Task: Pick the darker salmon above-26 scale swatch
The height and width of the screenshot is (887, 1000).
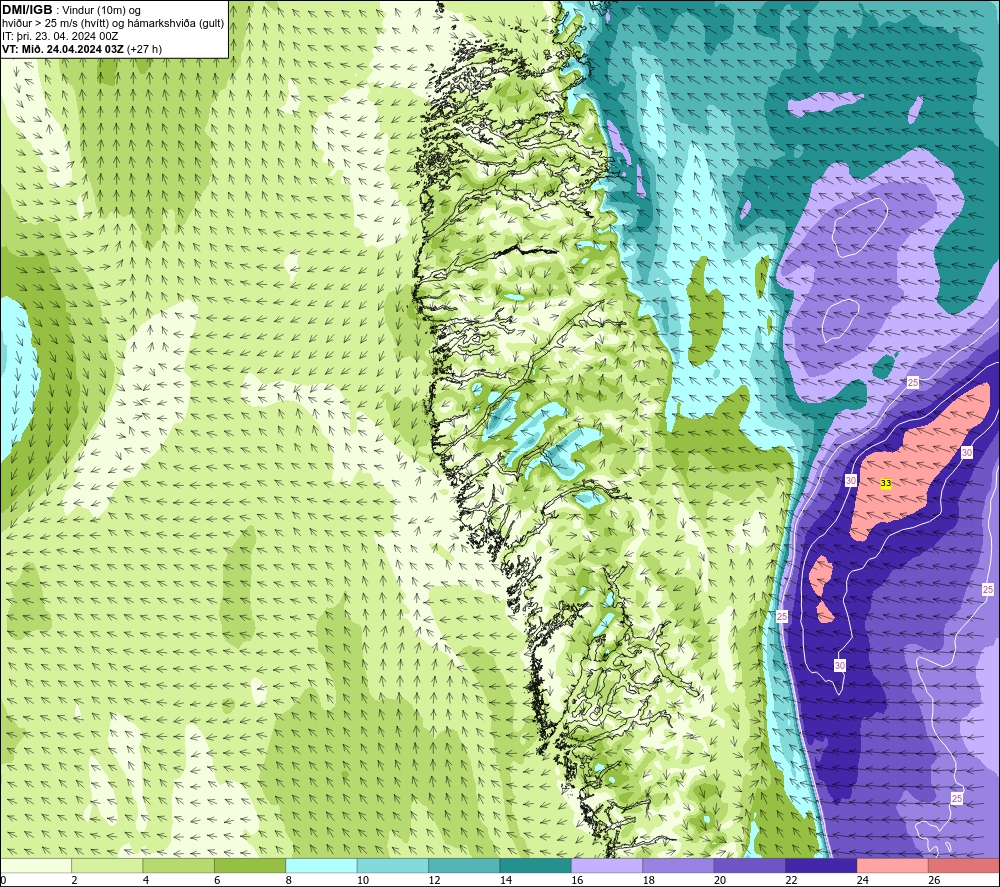Action: 964,865
